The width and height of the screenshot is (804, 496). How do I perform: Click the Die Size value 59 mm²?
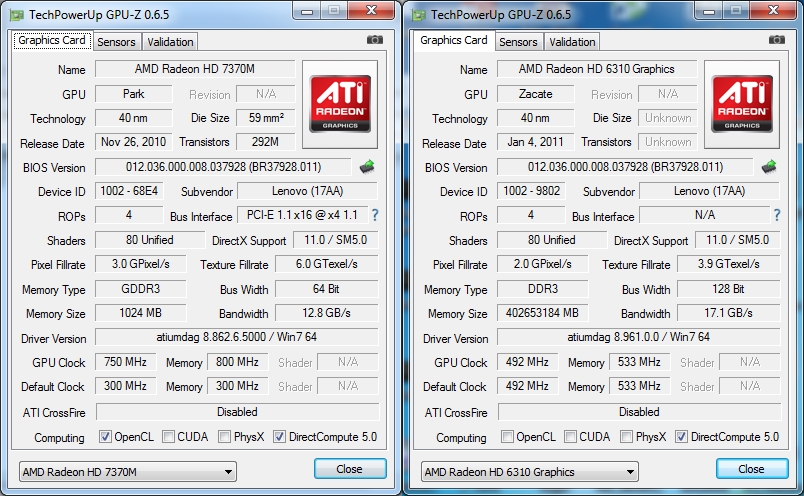click(266, 118)
